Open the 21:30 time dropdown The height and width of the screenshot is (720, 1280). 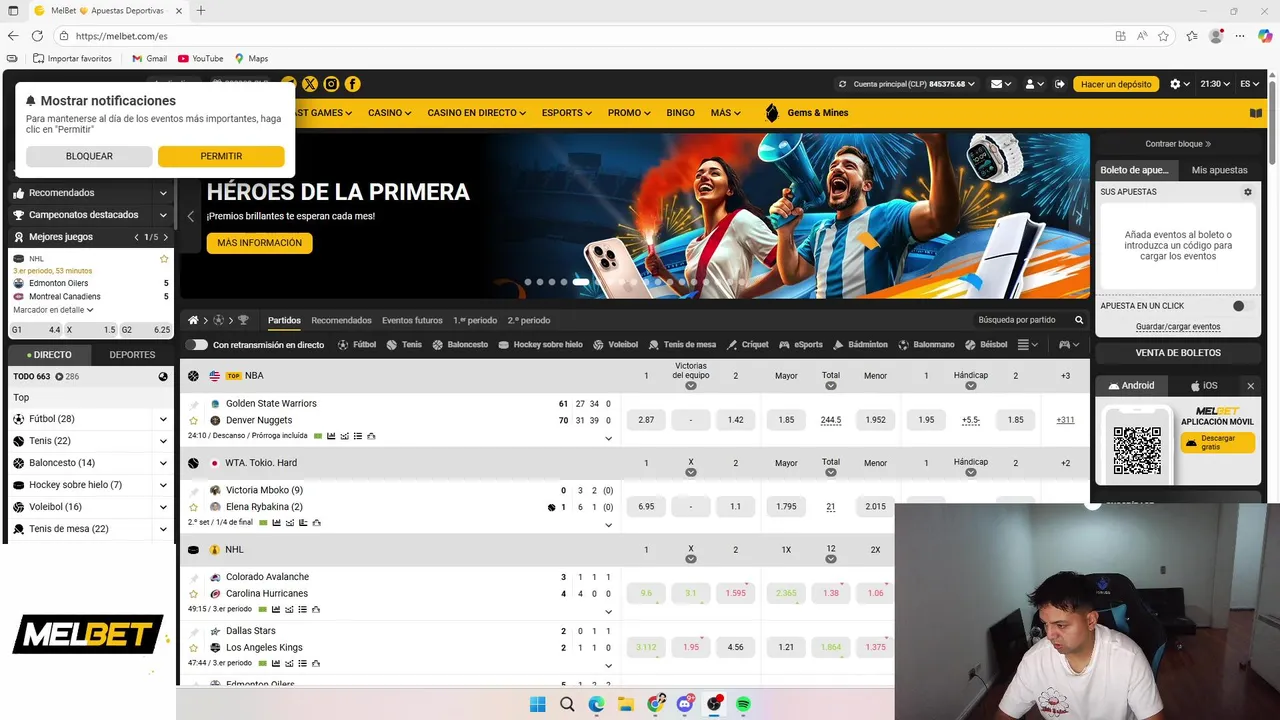[1214, 84]
